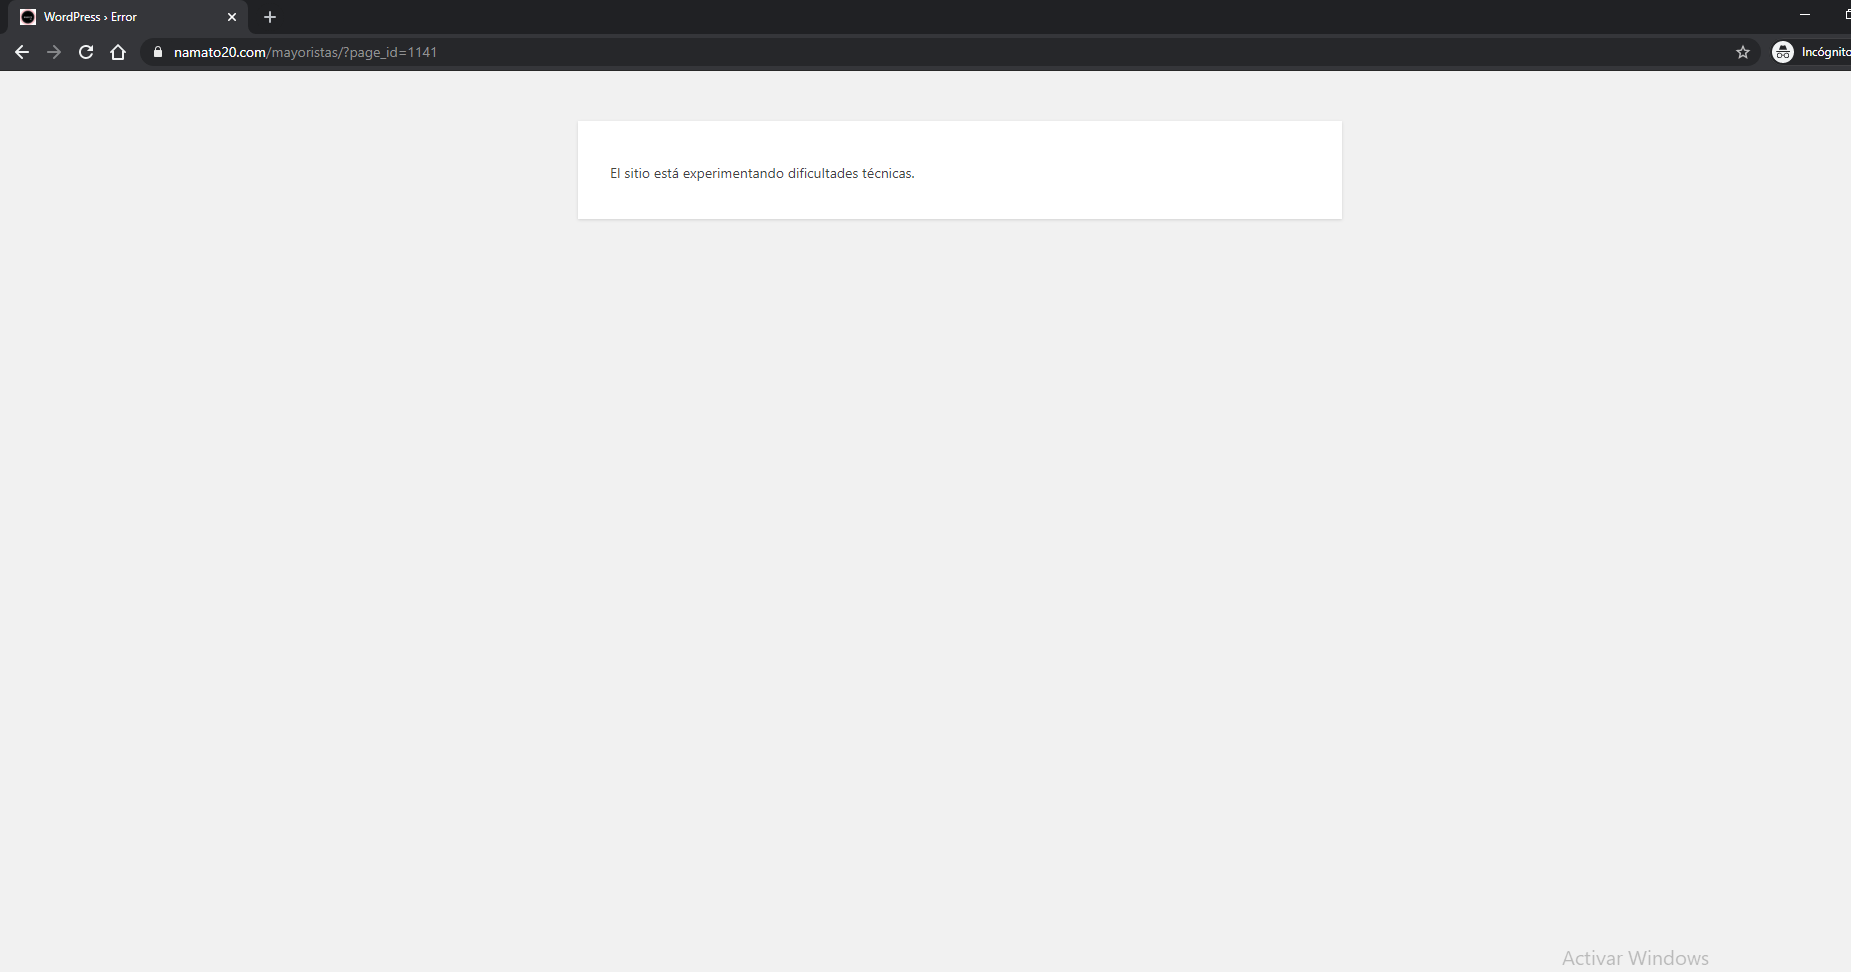Minimize the browser window
The width and height of the screenshot is (1851, 972).
click(1805, 15)
